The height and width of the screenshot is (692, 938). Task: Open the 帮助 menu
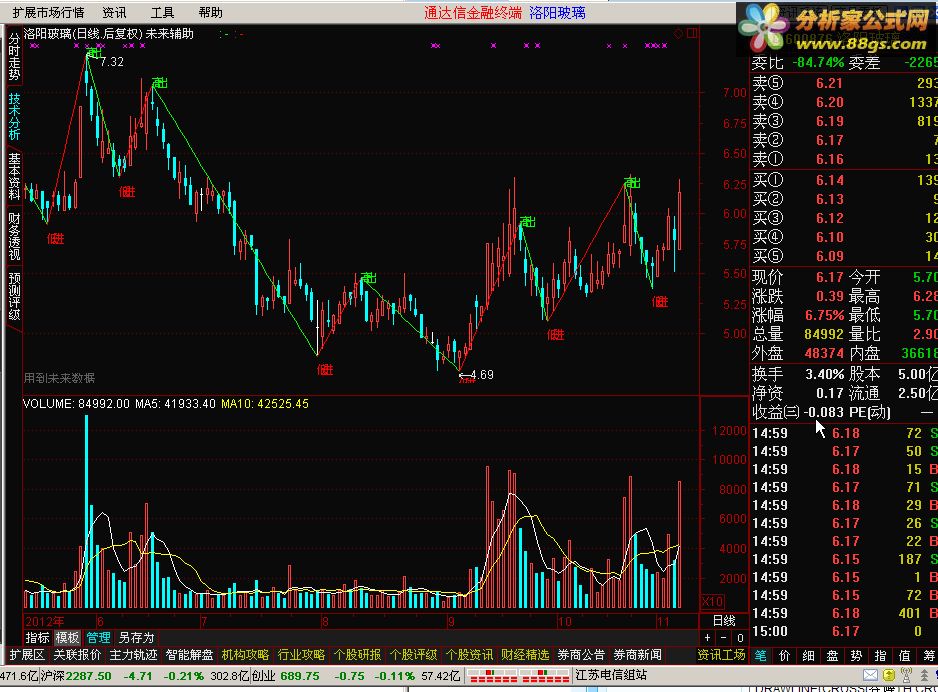pos(210,12)
